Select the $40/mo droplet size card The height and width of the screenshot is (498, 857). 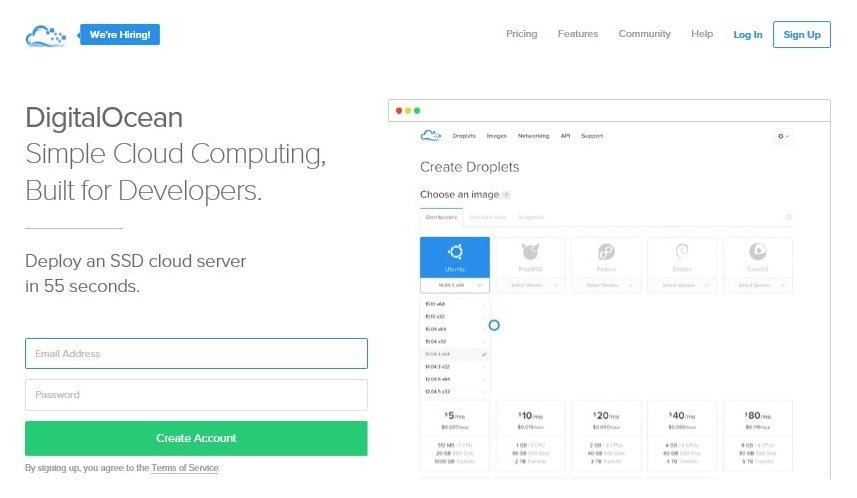click(682, 436)
